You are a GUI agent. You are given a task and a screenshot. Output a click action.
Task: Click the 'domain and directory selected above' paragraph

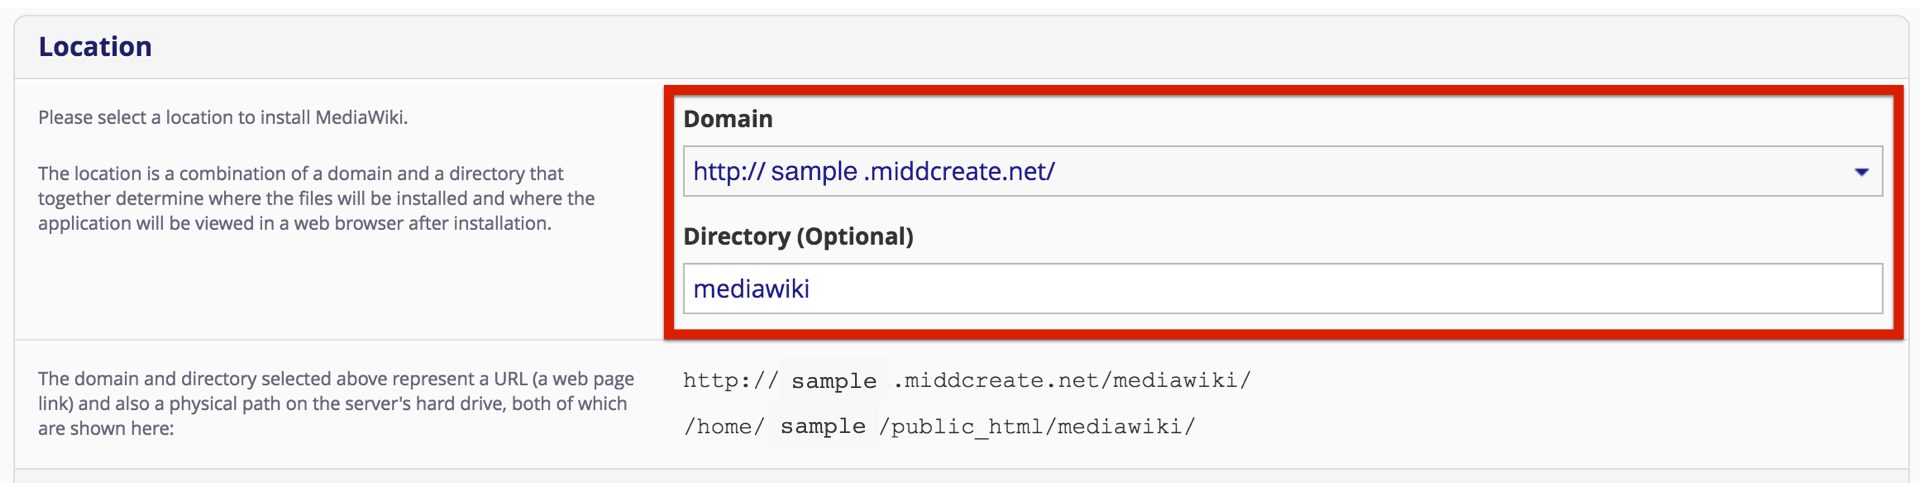[335, 404]
